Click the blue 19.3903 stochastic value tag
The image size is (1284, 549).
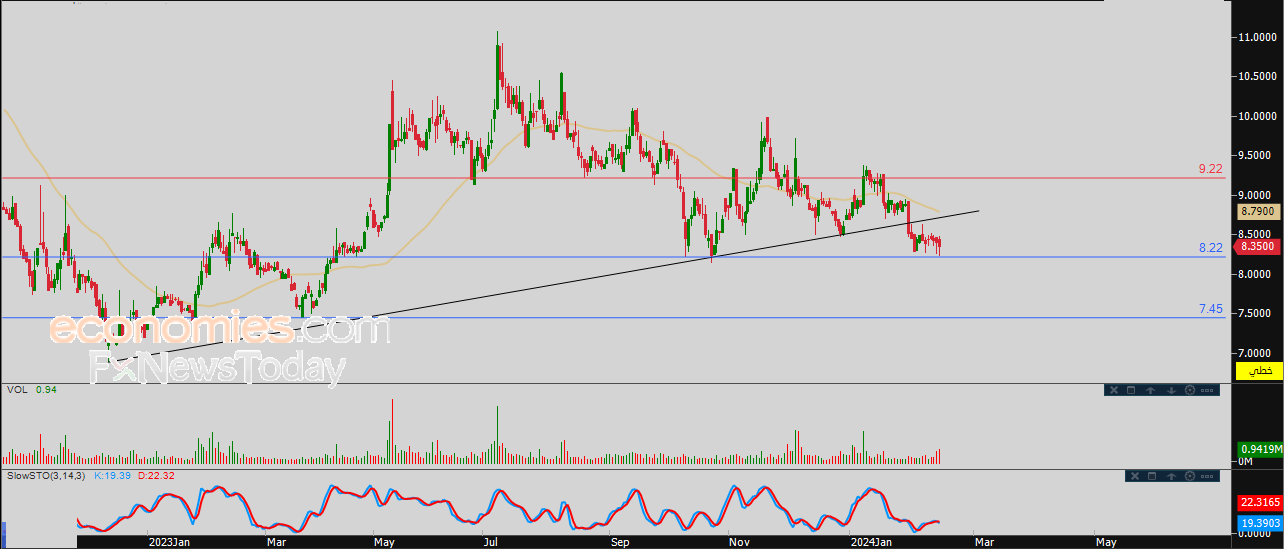click(x=1260, y=523)
